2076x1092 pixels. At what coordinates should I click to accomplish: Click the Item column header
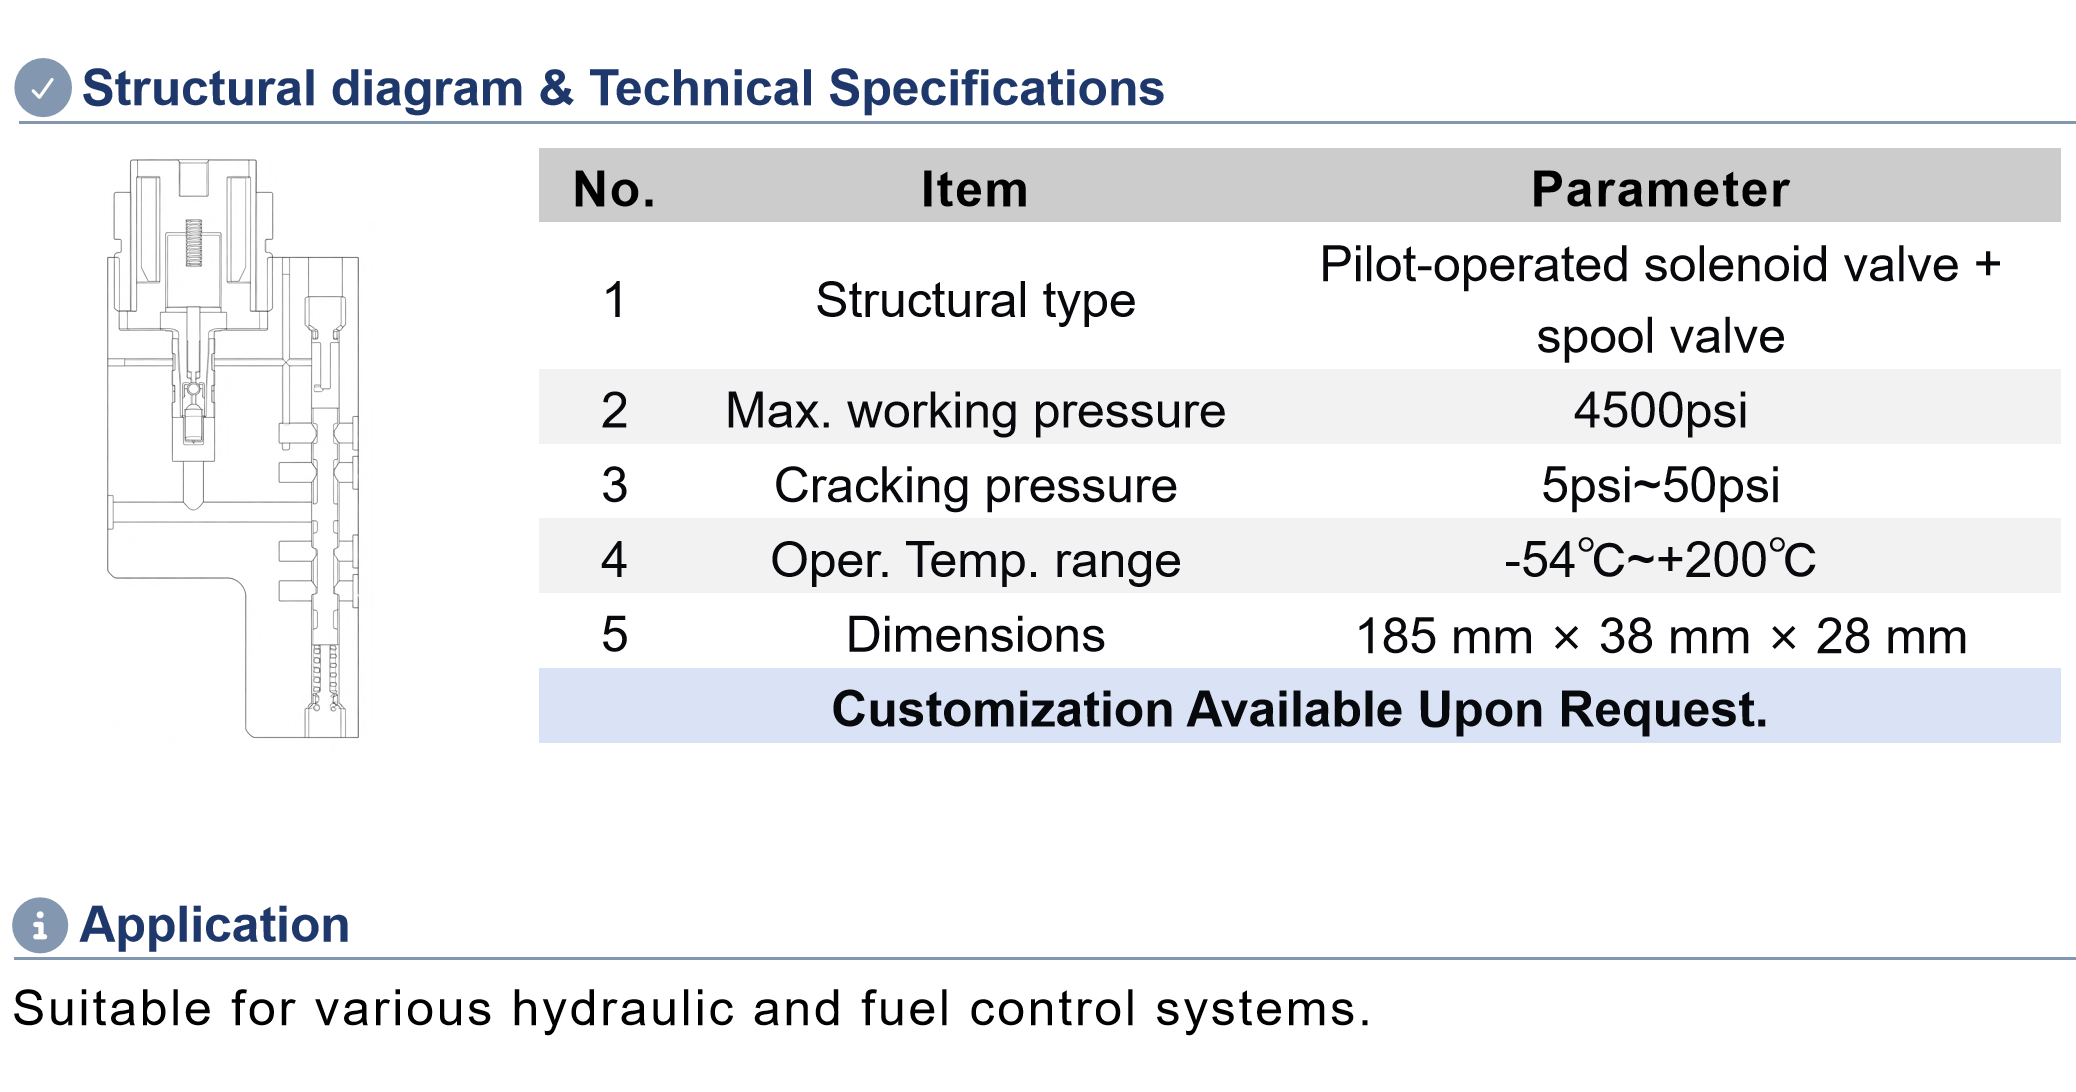(975, 189)
